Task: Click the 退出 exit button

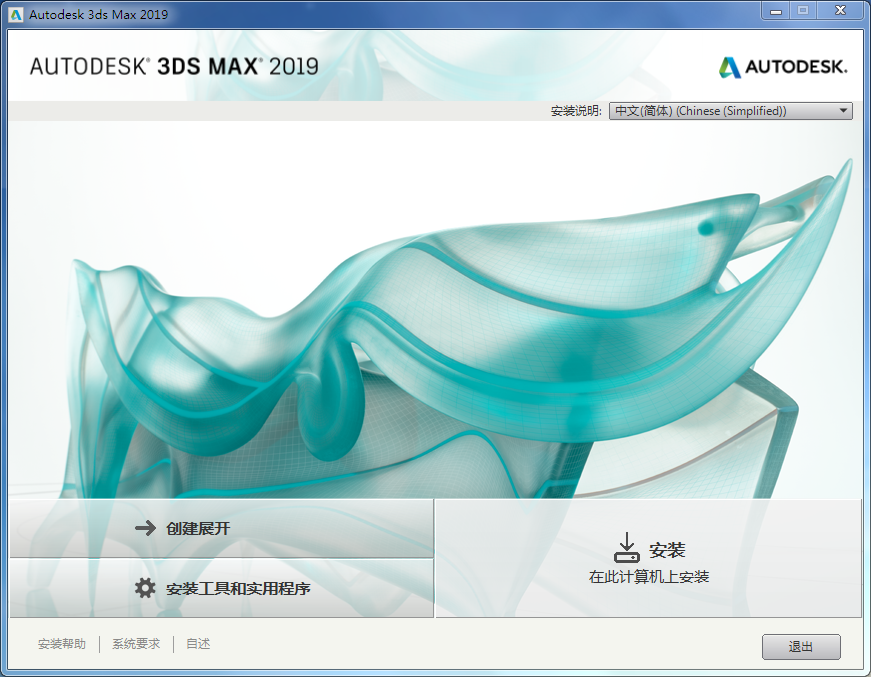Action: (801, 646)
